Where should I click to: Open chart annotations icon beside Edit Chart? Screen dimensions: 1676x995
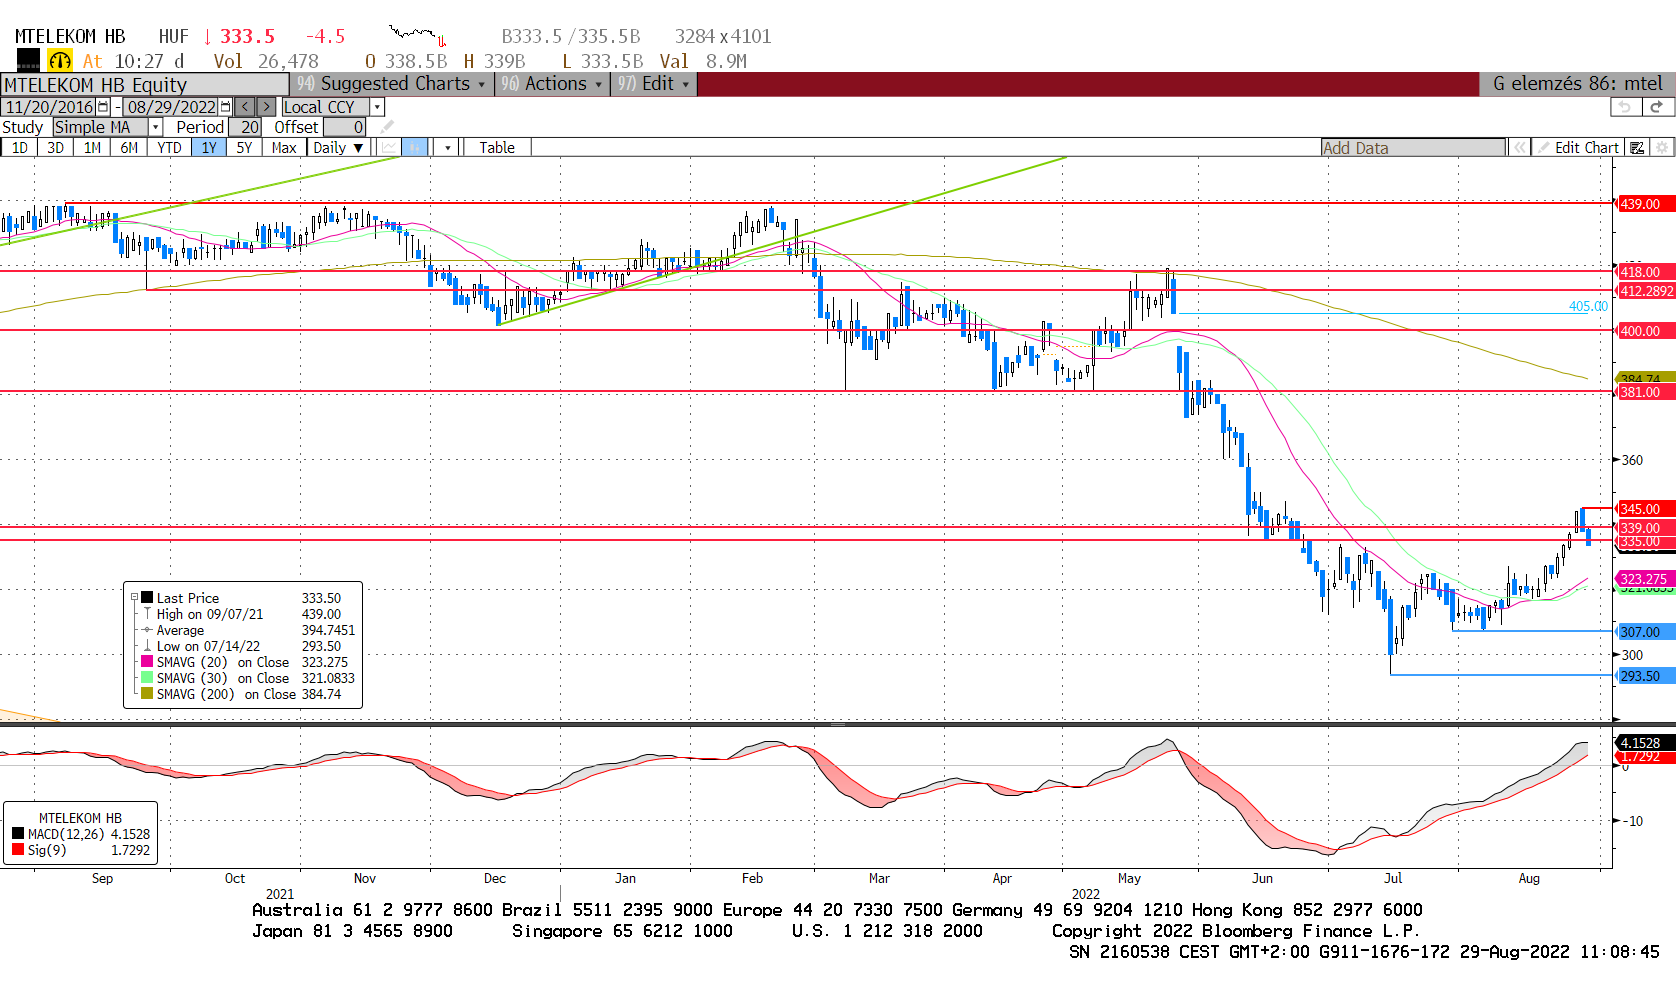pos(1637,148)
